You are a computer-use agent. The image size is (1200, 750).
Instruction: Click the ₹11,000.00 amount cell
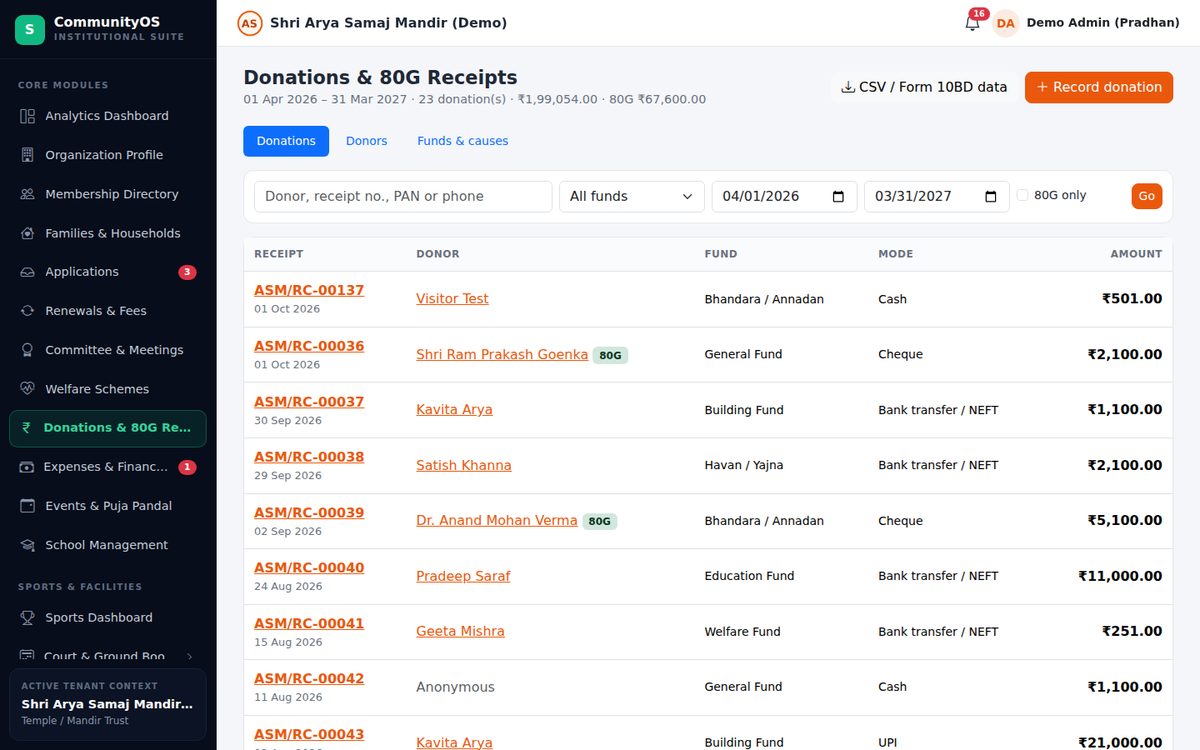[1120, 576]
